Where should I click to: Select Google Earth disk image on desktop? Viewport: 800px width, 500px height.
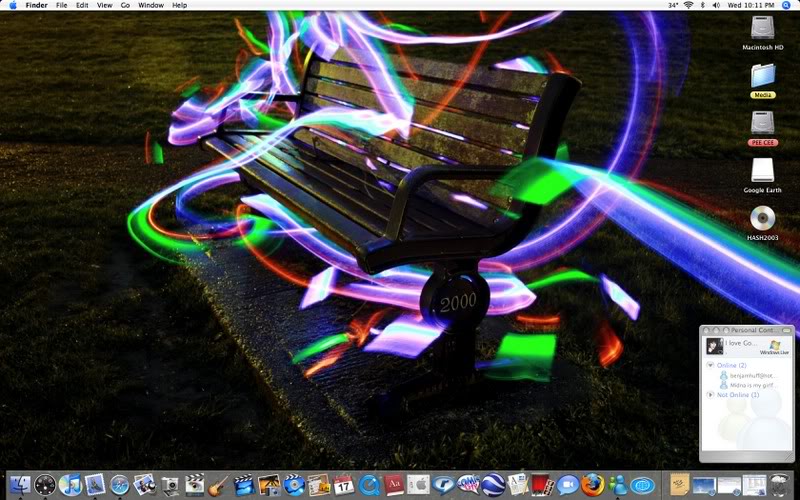762,176
